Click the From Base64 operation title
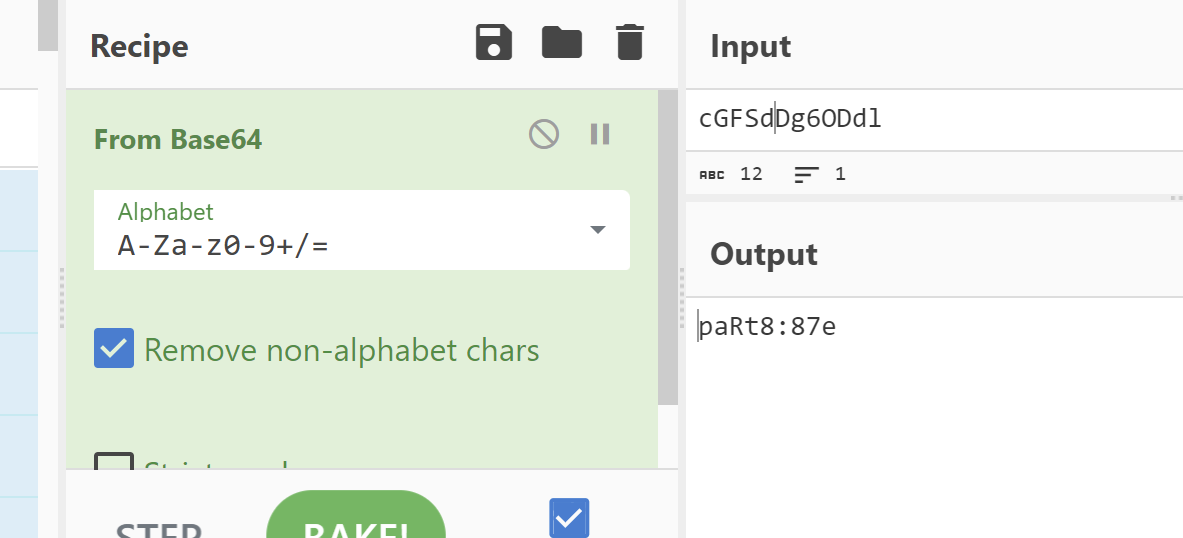 click(177, 140)
